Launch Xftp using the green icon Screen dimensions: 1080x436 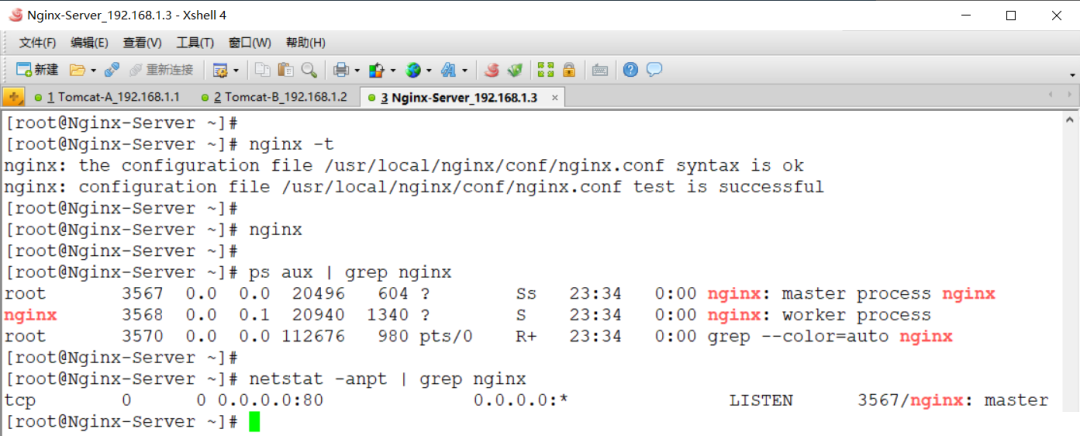pos(515,70)
